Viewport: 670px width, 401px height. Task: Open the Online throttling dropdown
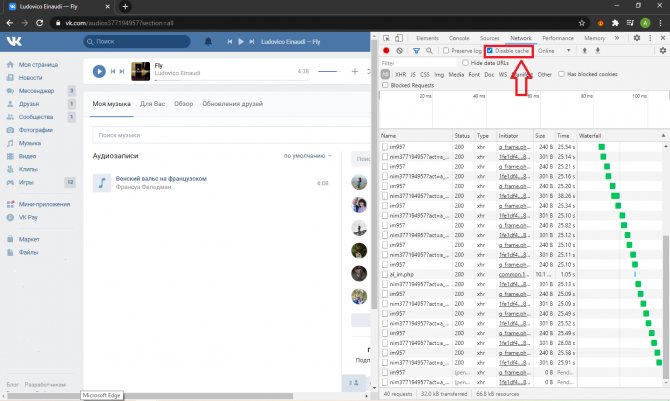[554, 50]
